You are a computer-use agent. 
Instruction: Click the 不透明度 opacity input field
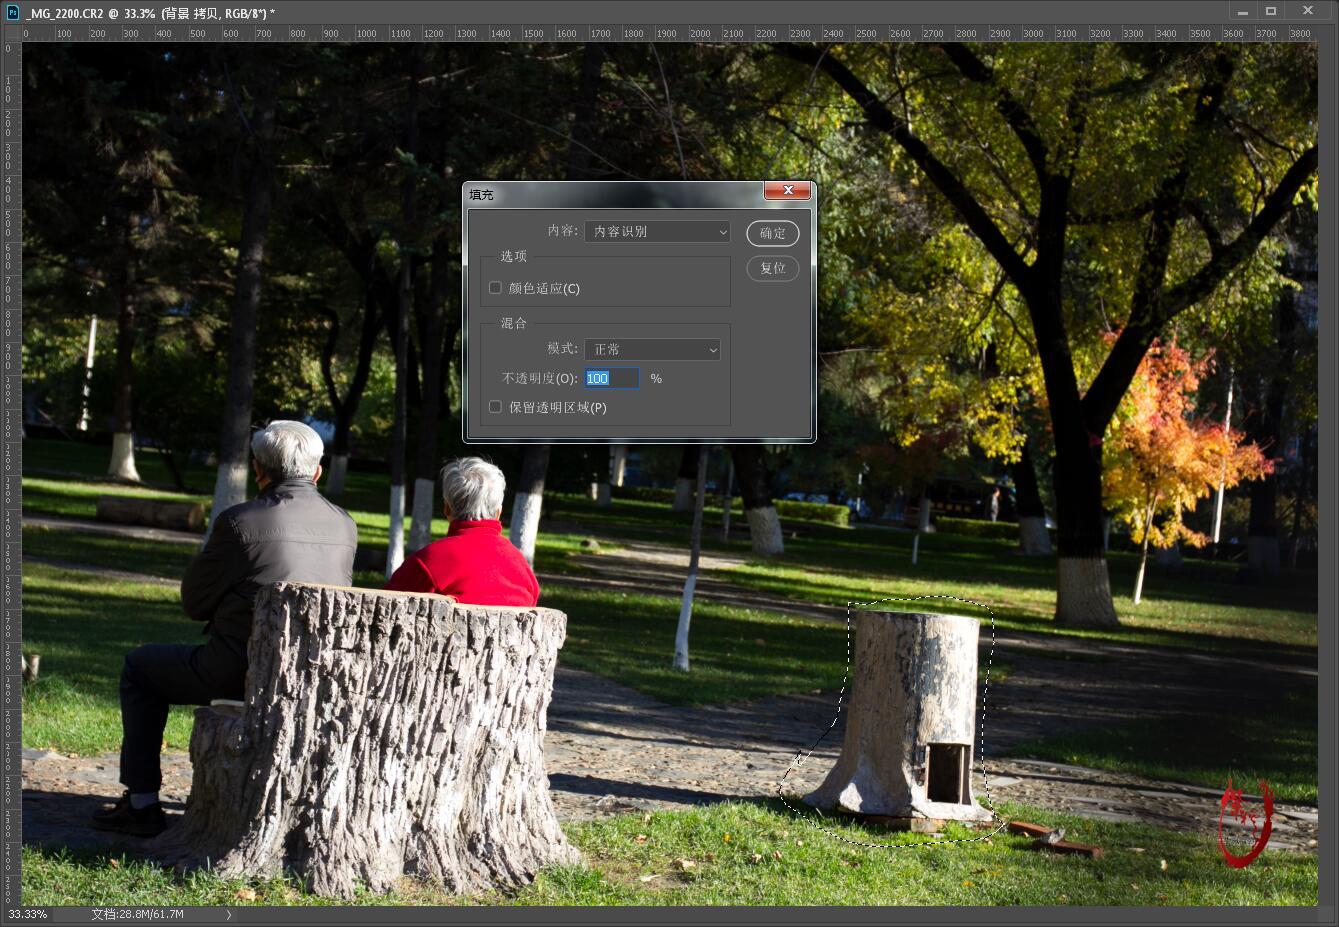tap(611, 378)
